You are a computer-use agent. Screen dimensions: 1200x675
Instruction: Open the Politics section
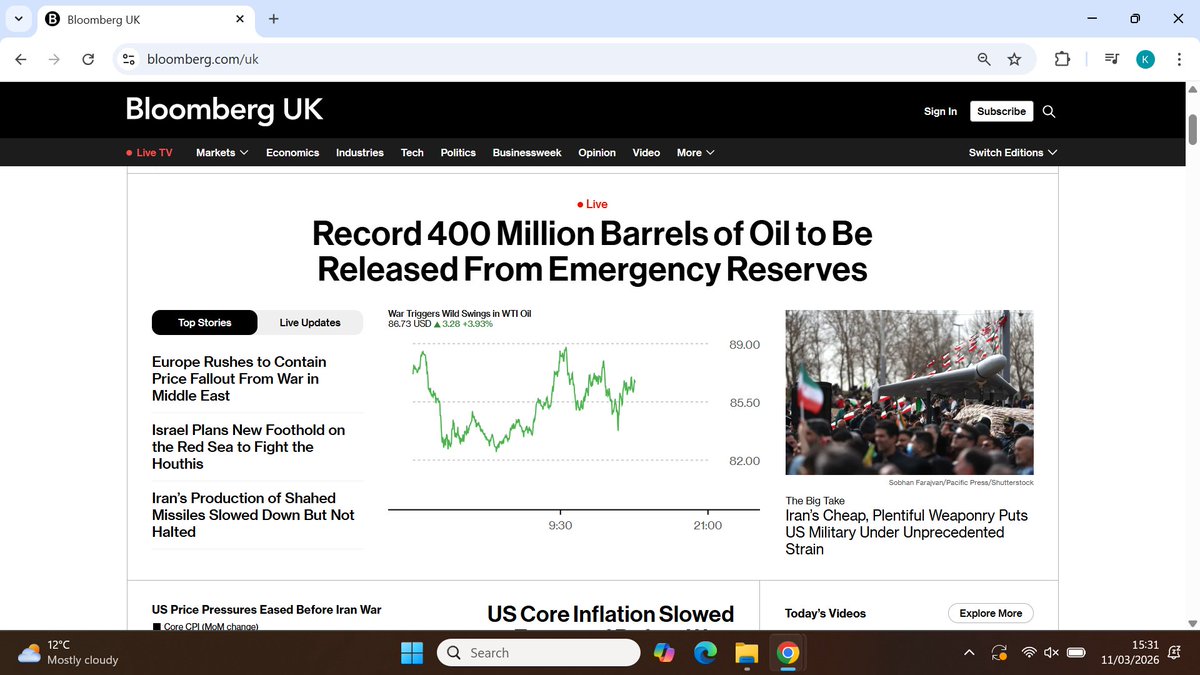[458, 153]
